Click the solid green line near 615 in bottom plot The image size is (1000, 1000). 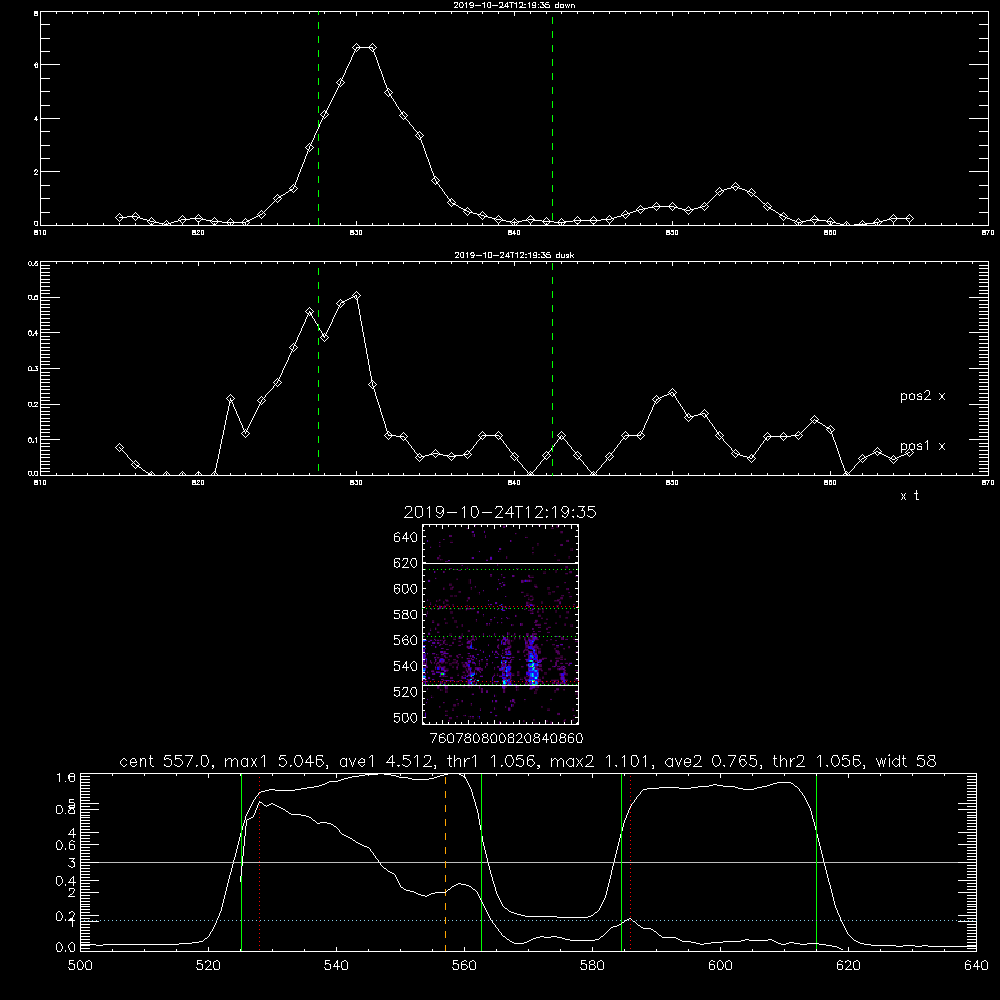(816, 862)
